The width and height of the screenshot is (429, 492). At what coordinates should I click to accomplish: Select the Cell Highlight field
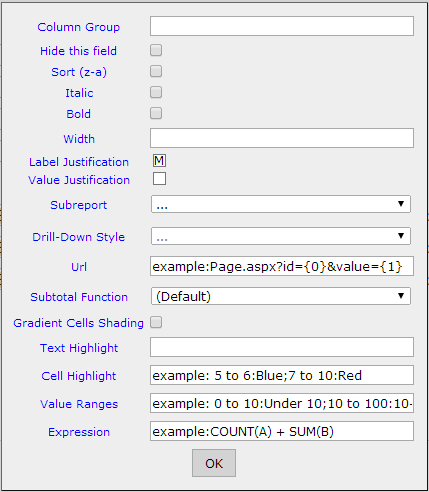(x=282, y=375)
